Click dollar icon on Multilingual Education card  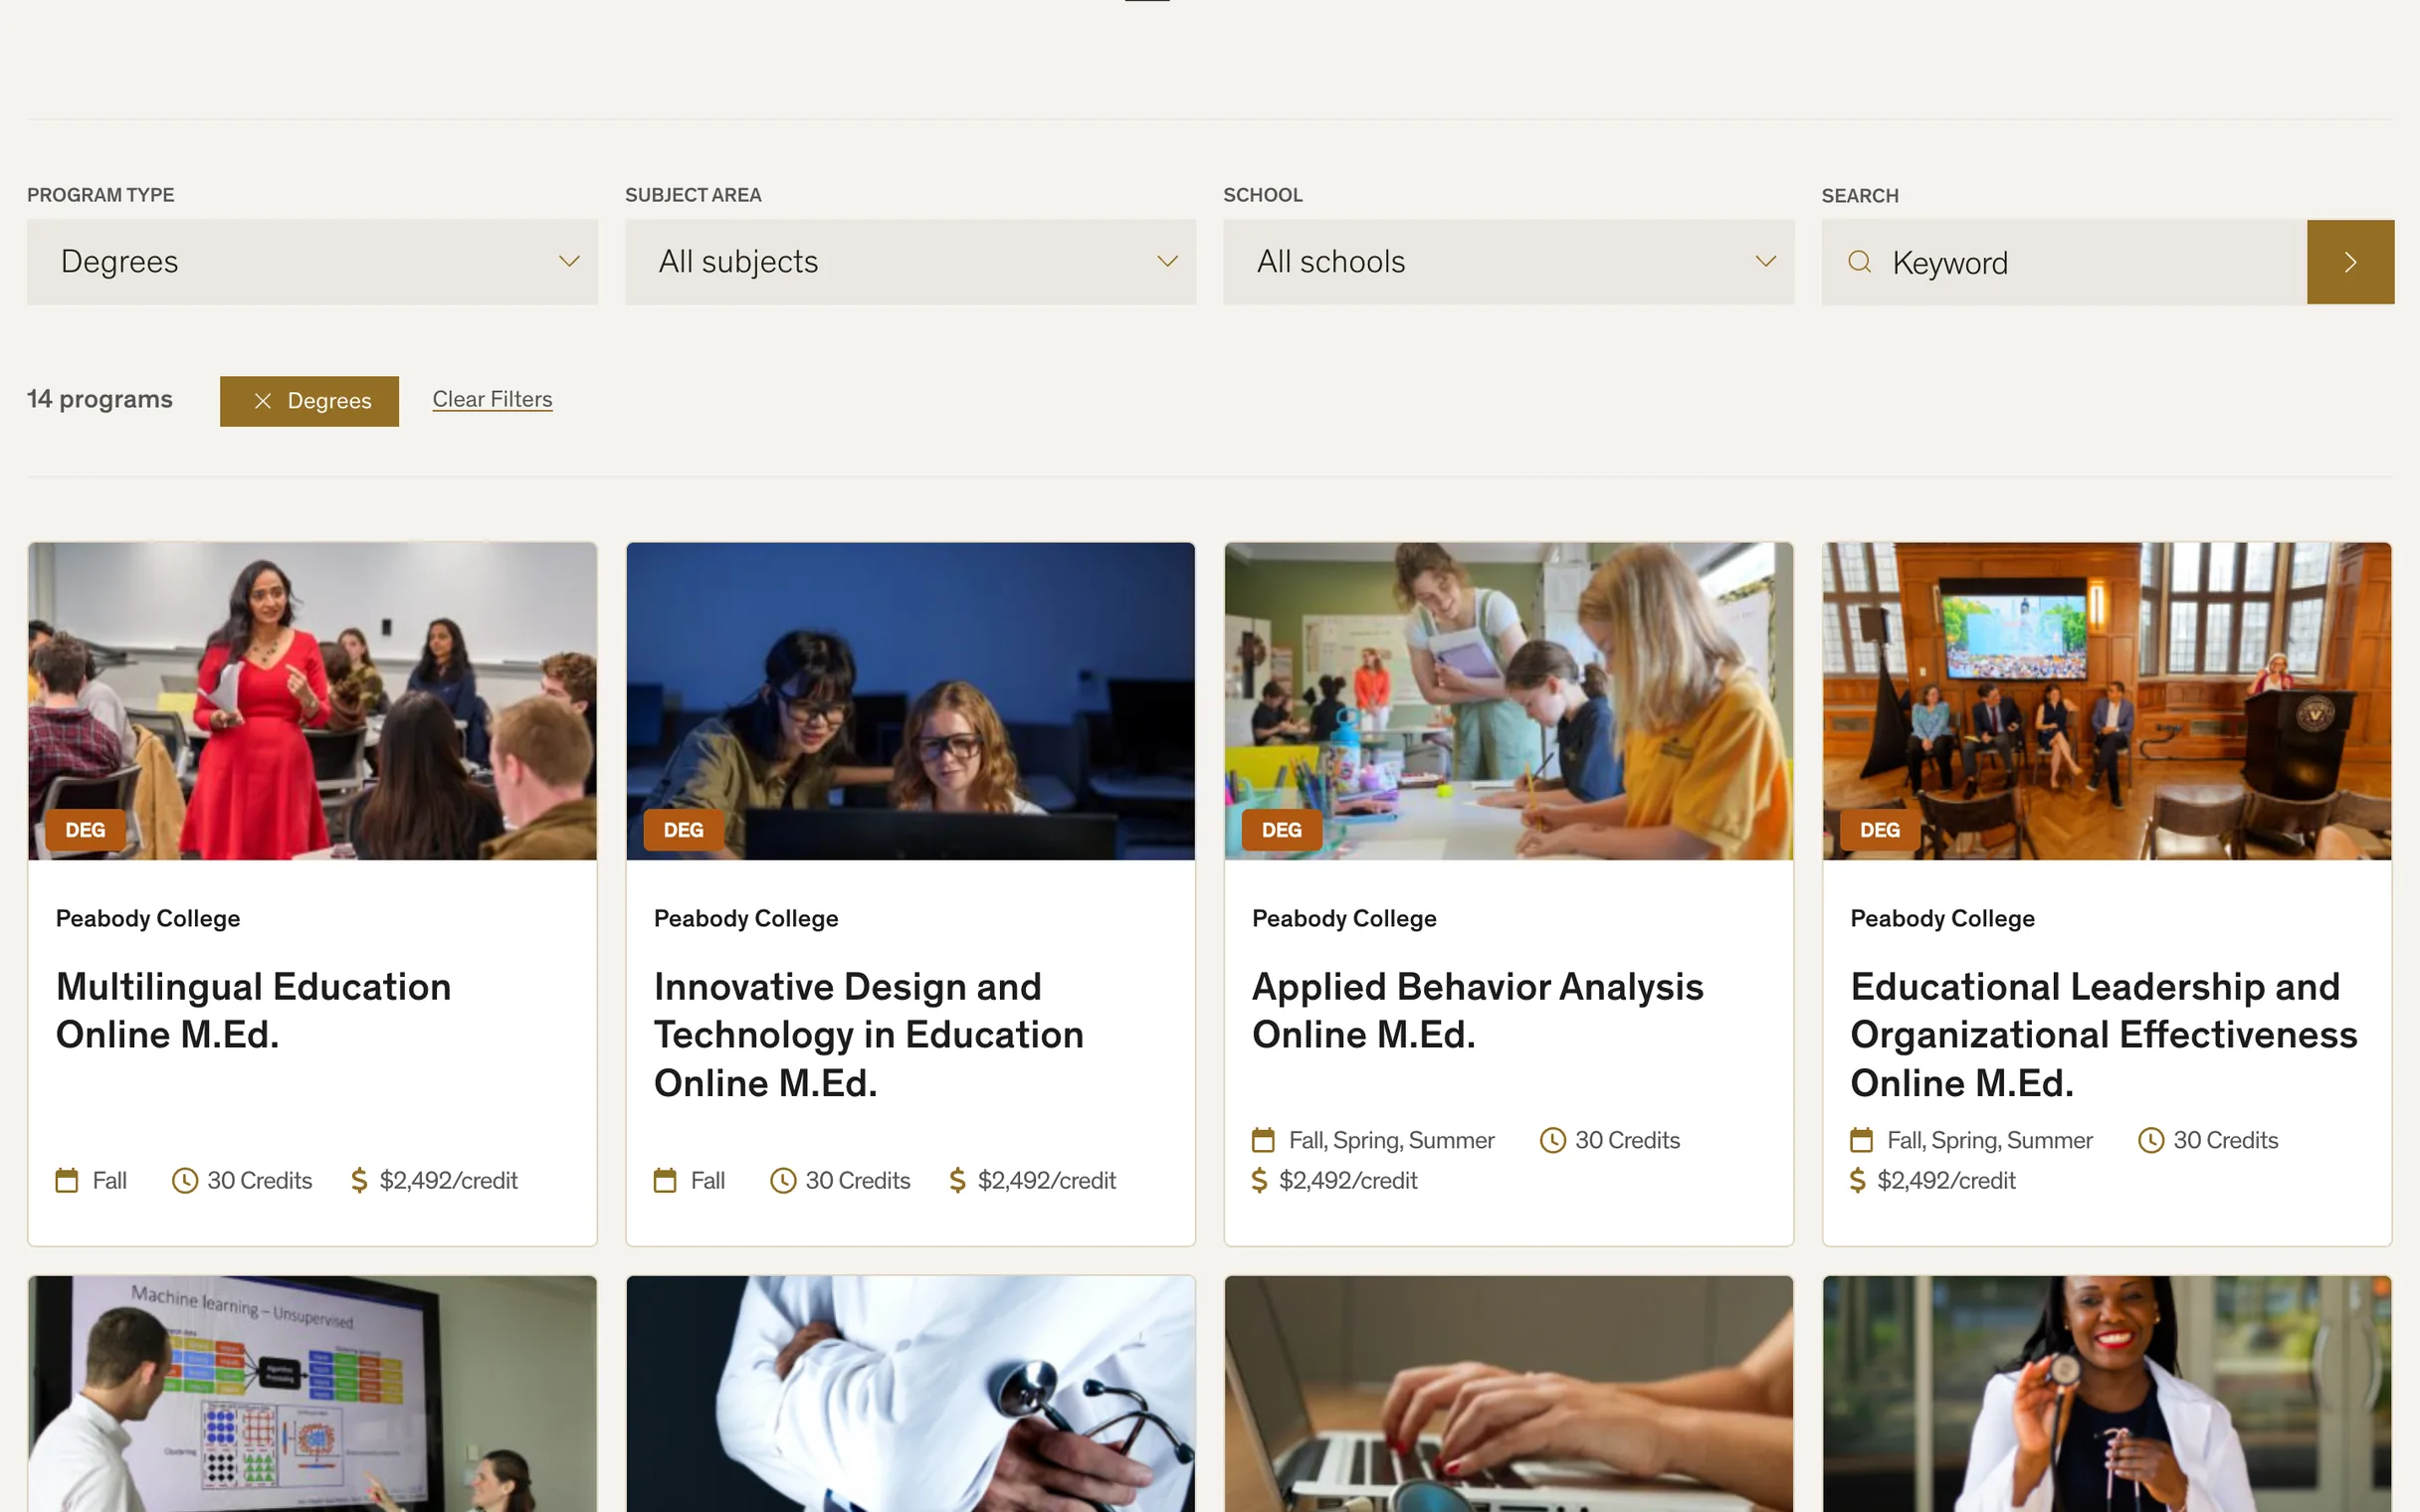tap(359, 1181)
